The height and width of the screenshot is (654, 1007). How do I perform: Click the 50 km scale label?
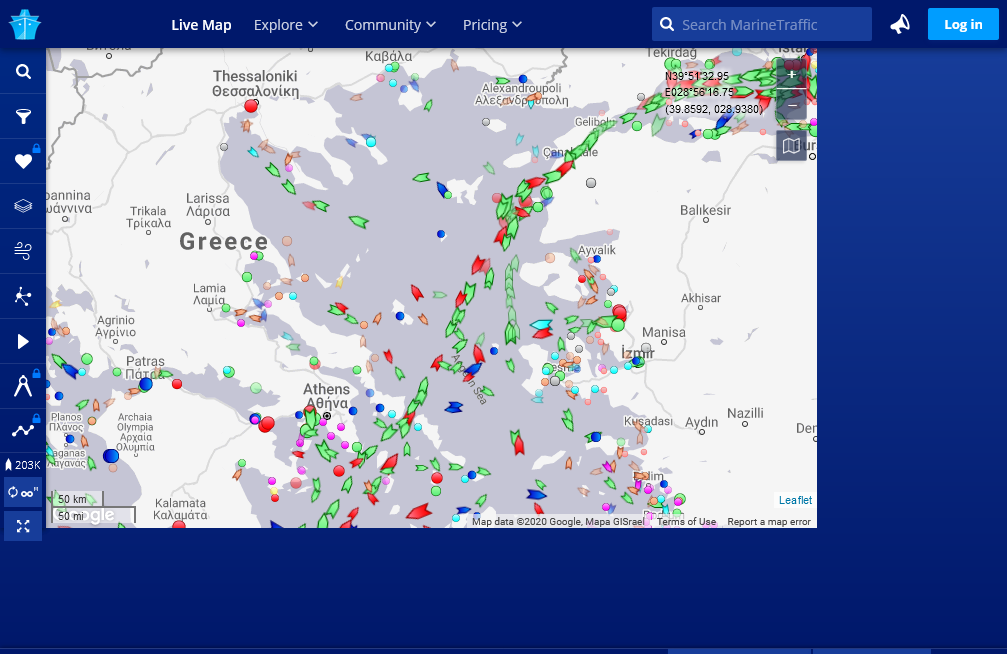click(x=72, y=499)
